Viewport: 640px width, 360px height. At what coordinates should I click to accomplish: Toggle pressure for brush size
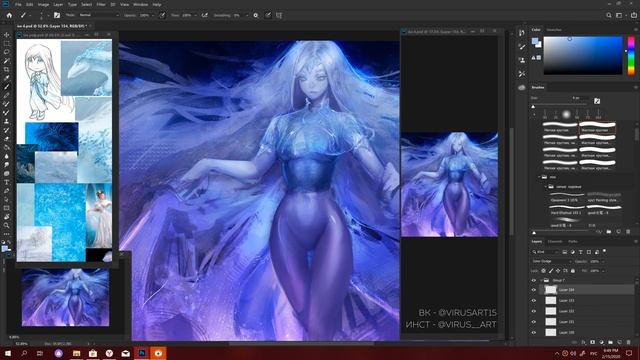pos(268,15)
